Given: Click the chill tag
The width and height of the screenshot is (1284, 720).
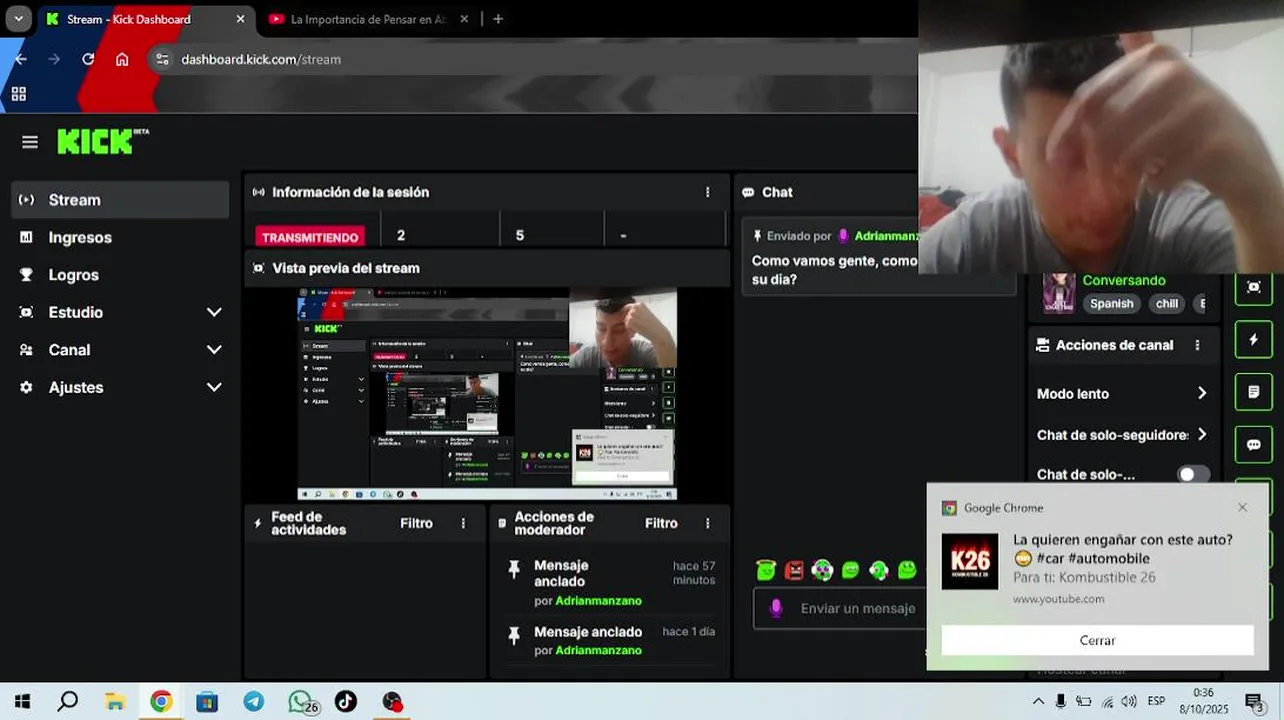Looking at the screenshot, I should 1167,304.
